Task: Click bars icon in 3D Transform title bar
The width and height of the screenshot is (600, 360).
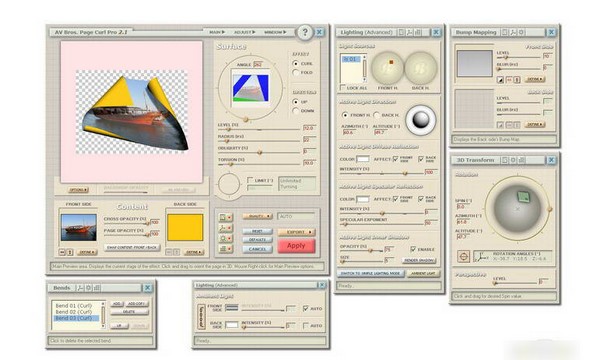Action: pos(521,160)
